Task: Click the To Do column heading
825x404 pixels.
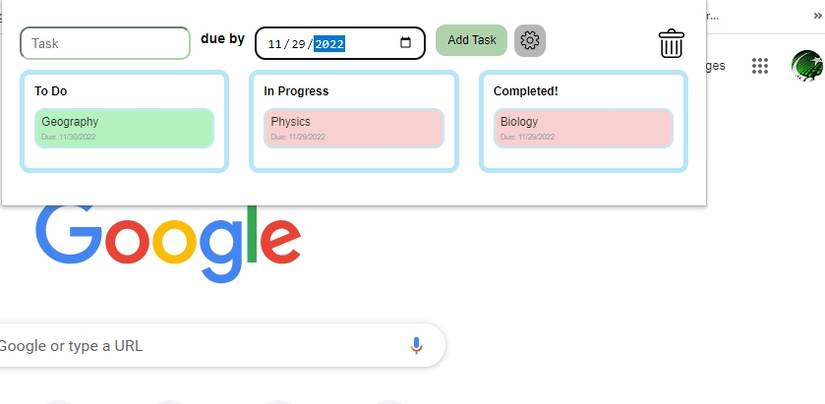Action: coord(51,91)
